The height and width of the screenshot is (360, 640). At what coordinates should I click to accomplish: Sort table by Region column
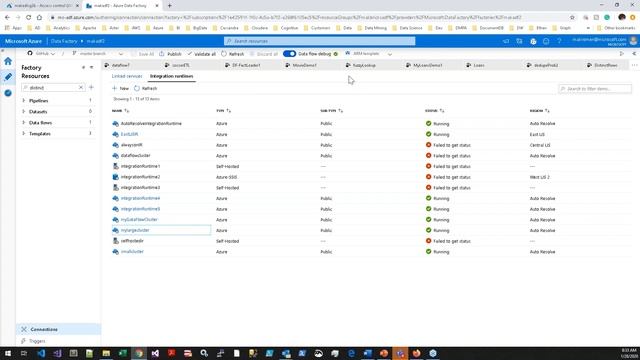(539, 111)
